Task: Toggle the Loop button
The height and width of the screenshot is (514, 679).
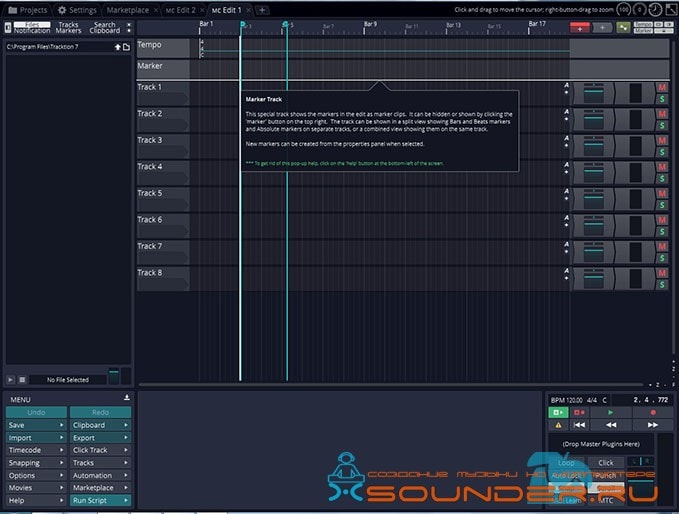Action: pyautogui.click(x=566, y=463)
